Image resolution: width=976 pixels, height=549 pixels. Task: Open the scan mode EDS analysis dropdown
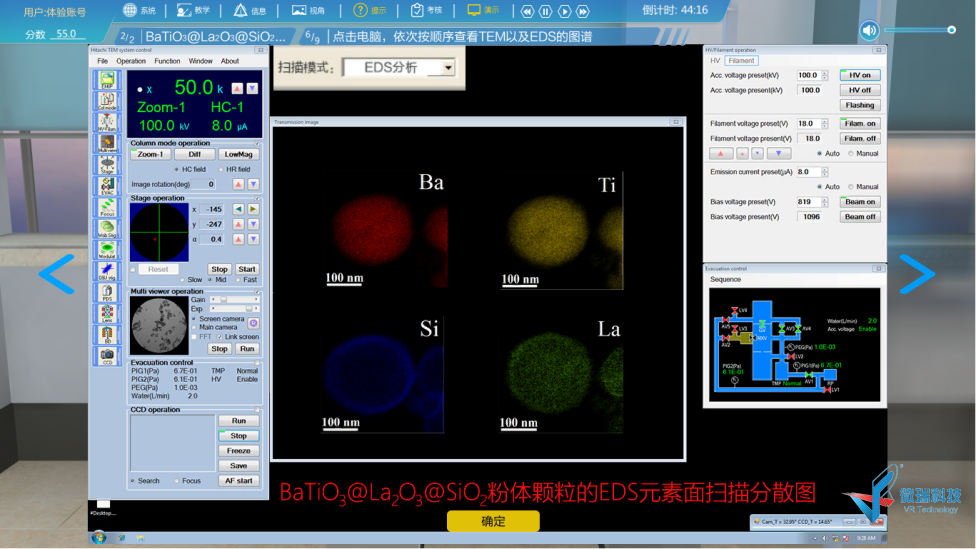coord(448,68)
